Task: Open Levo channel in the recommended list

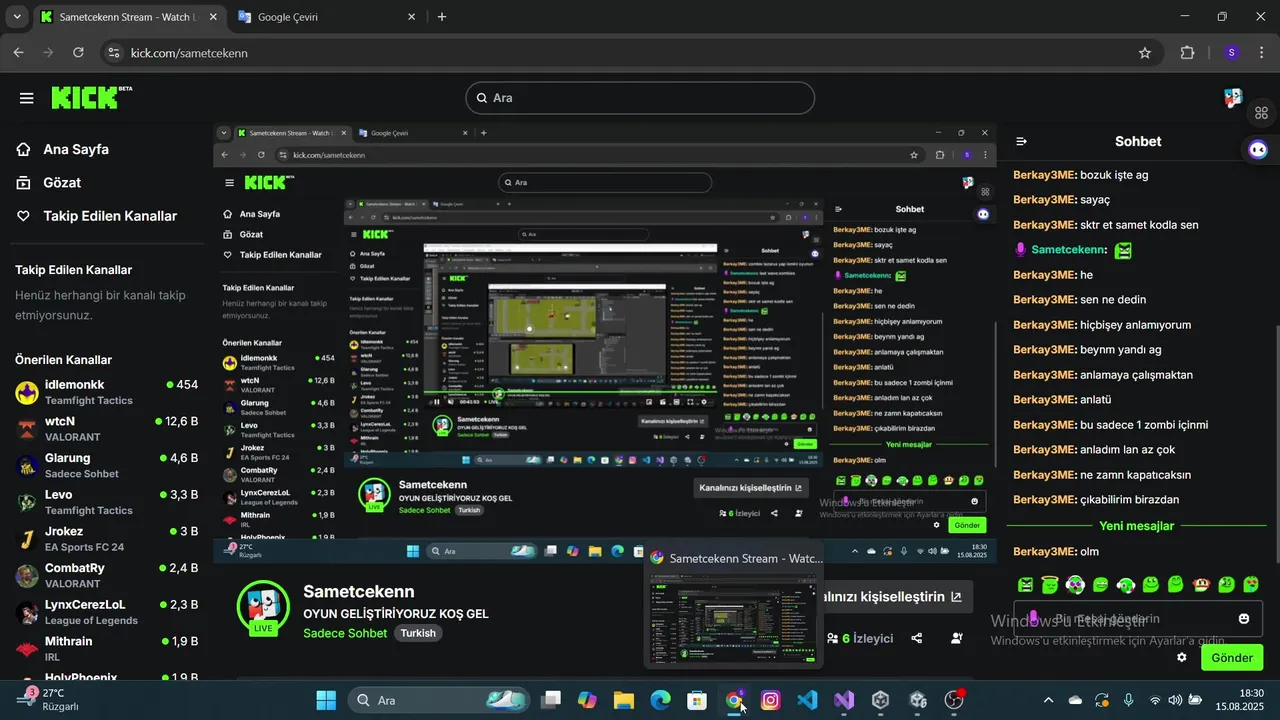Action: click(106, 502)
